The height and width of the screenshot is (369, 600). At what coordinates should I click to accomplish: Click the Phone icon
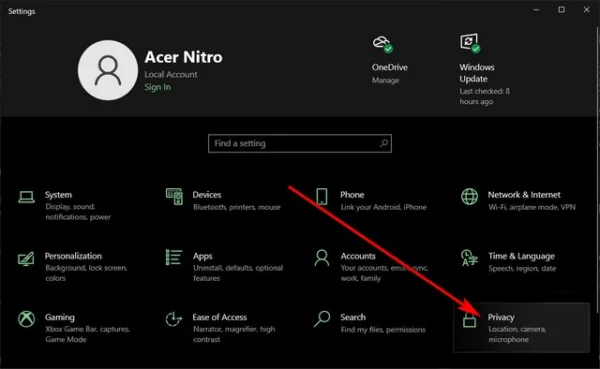pos(322,196)
